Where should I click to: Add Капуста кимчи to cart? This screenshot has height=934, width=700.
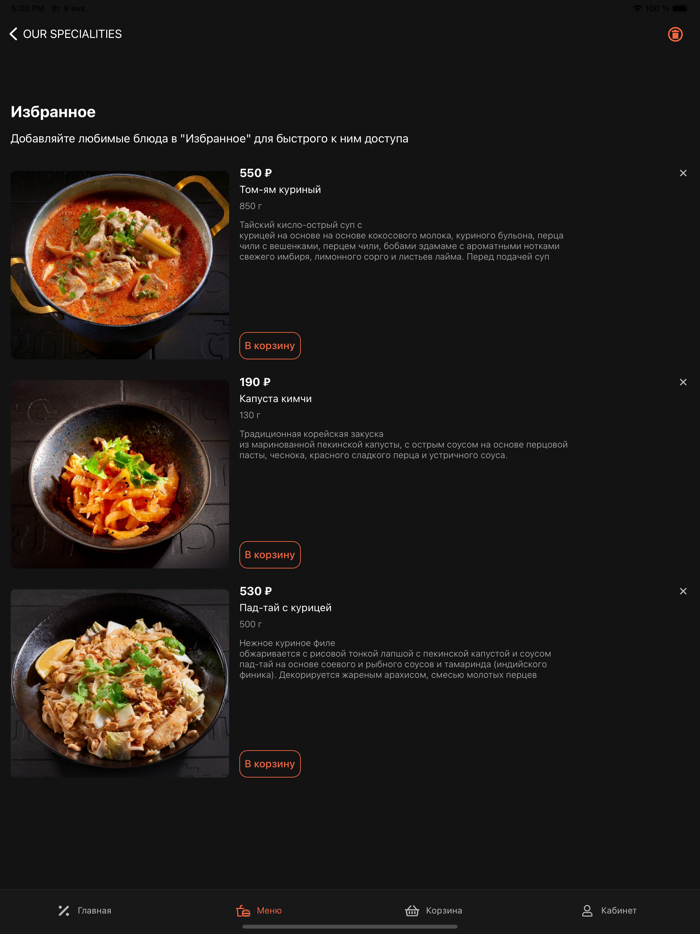[x=270, y=555]
